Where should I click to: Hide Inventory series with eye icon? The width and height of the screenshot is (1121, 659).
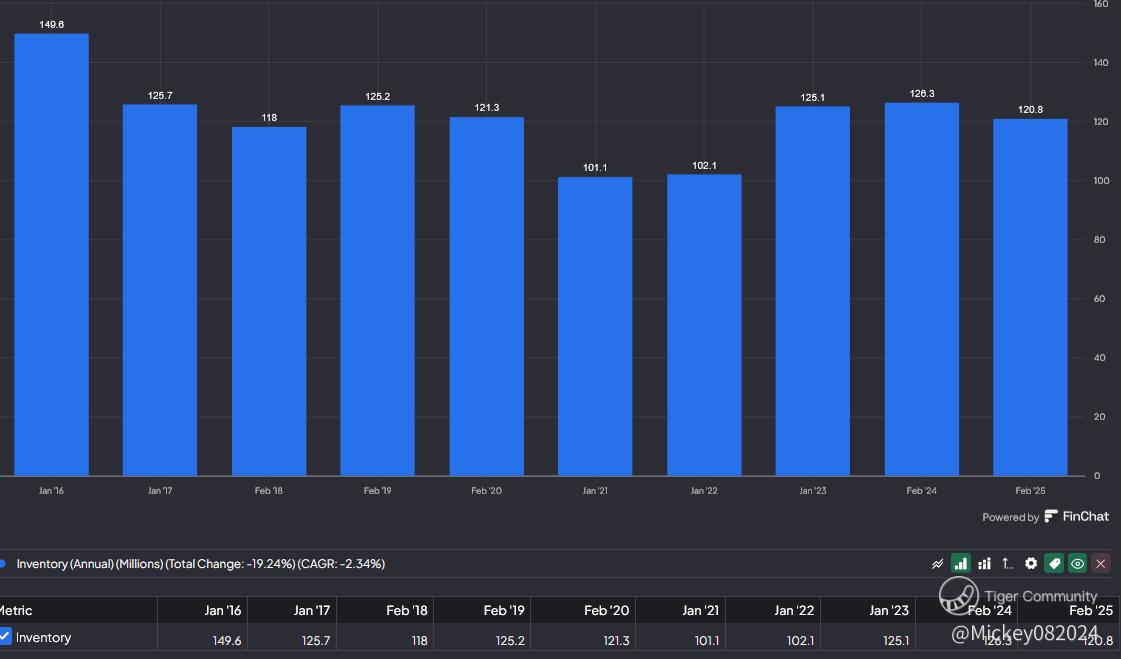coord(1077,564)
